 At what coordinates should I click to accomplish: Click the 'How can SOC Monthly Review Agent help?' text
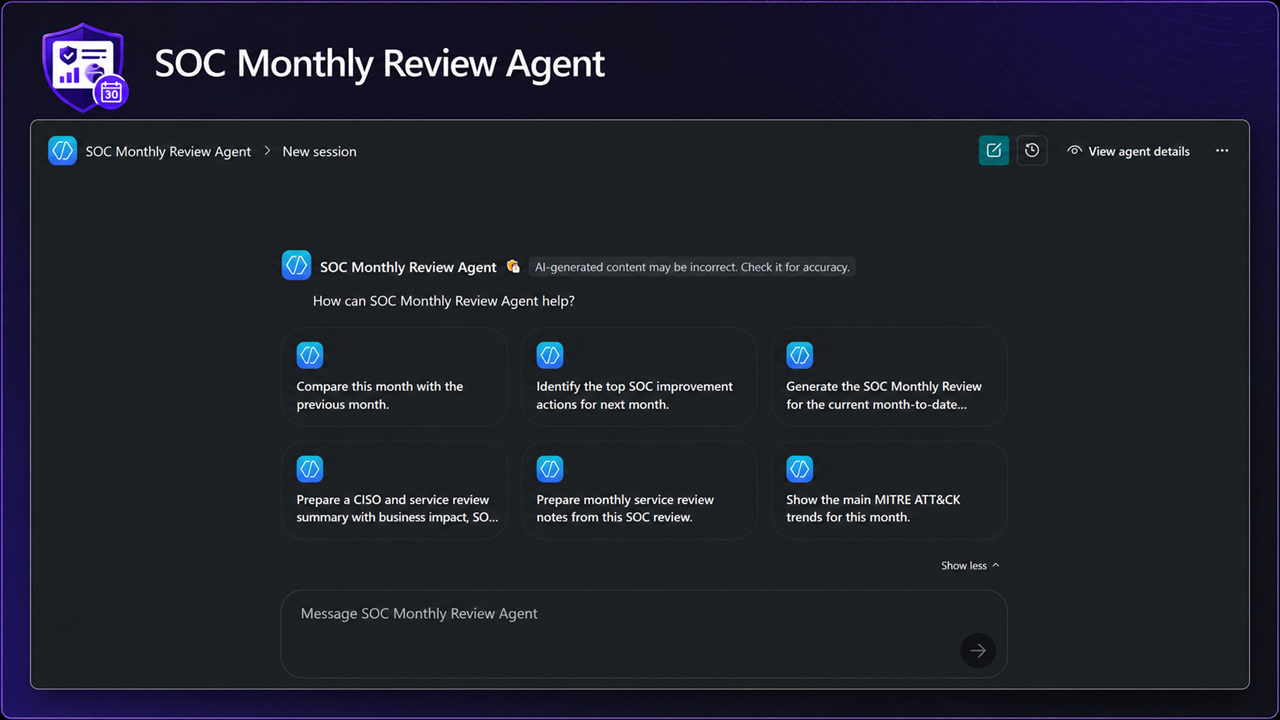[444, 301]
